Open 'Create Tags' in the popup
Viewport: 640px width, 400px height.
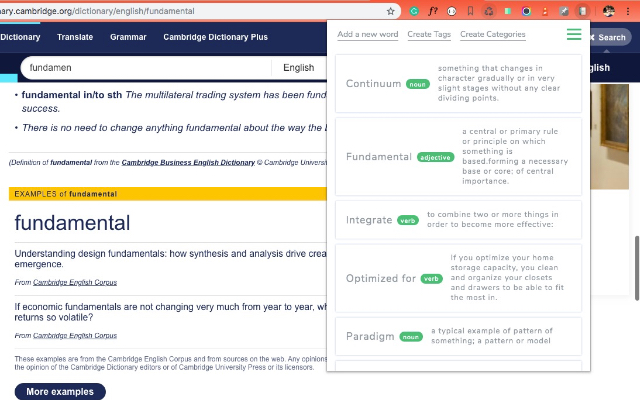(x=429, y=34)
